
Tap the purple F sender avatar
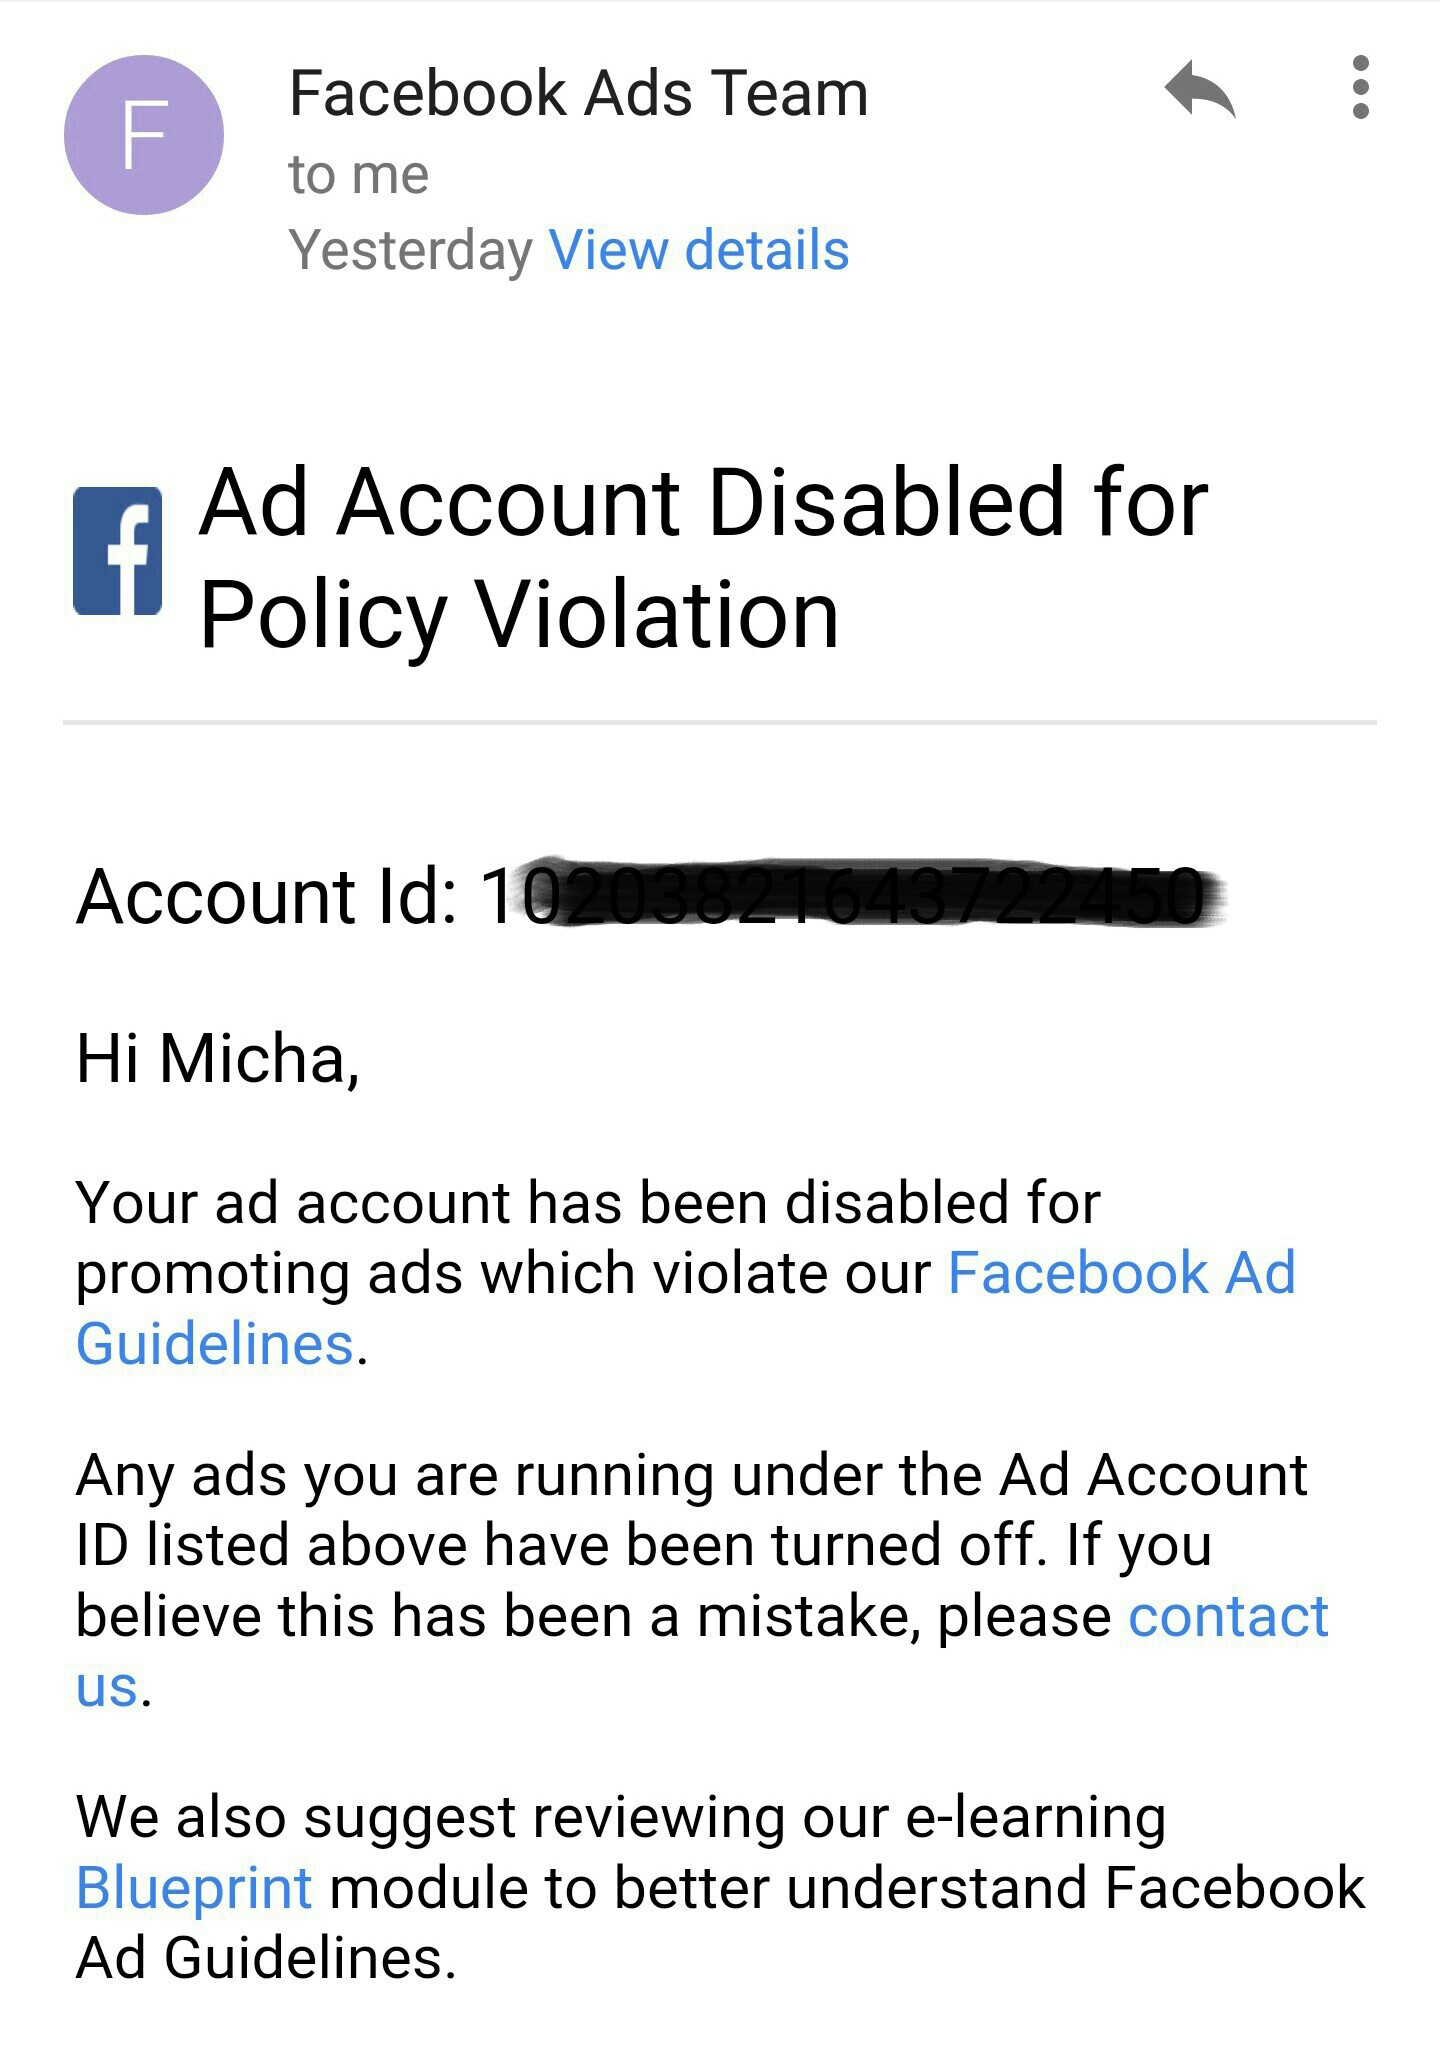coord(144,135)
